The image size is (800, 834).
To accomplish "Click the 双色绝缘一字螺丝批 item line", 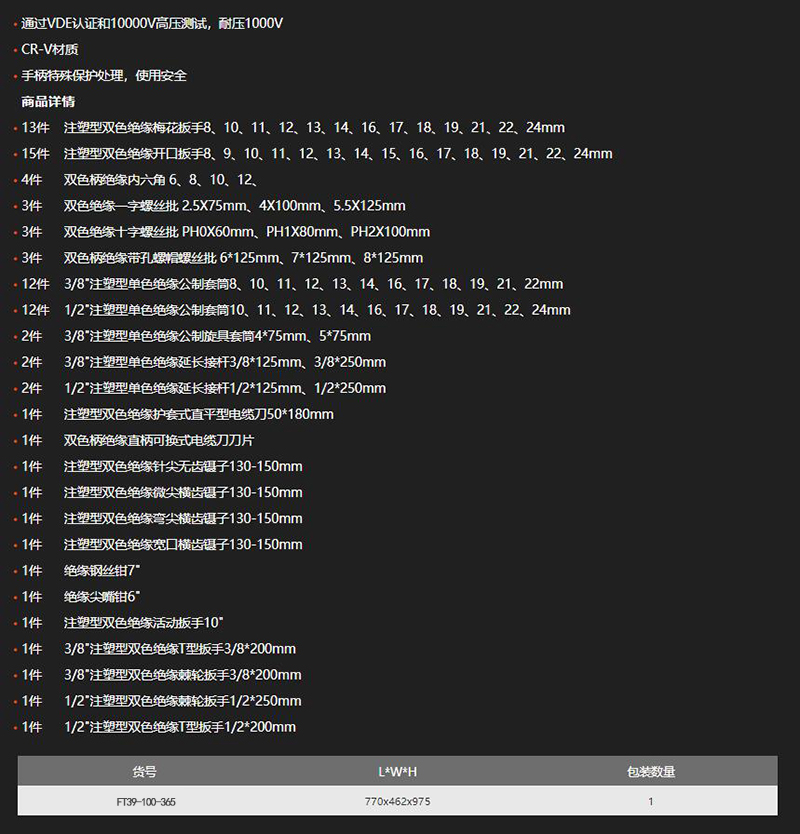I will 234,205.
